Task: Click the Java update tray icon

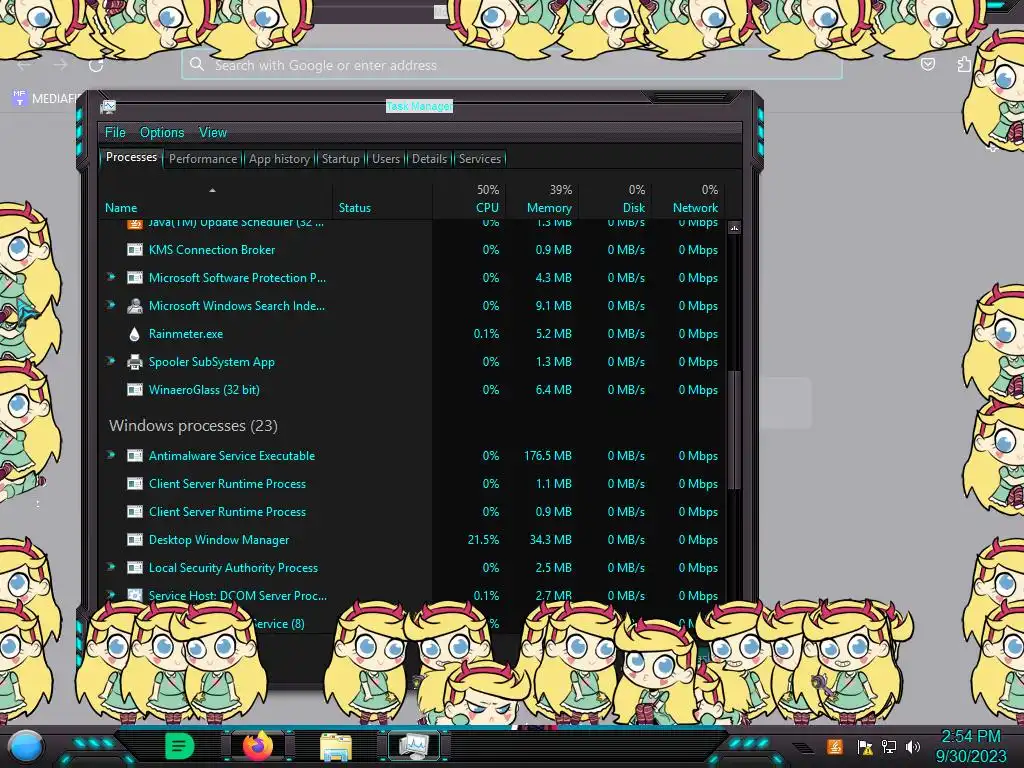Action: 835,746
